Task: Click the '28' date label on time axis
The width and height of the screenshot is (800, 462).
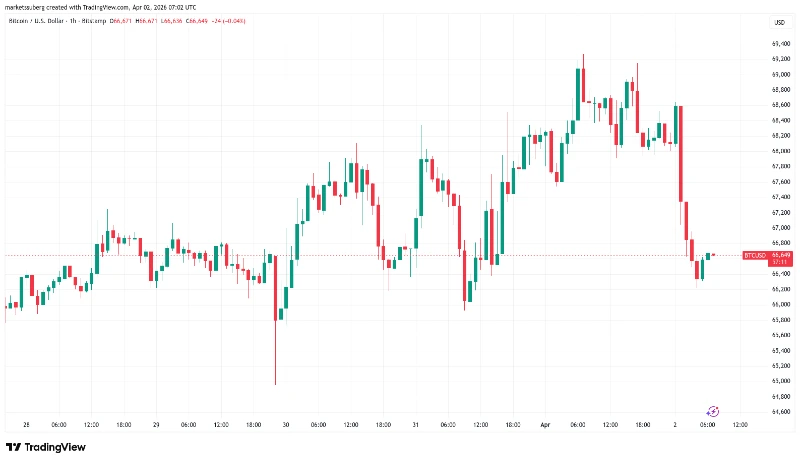Action: [25, 424]
